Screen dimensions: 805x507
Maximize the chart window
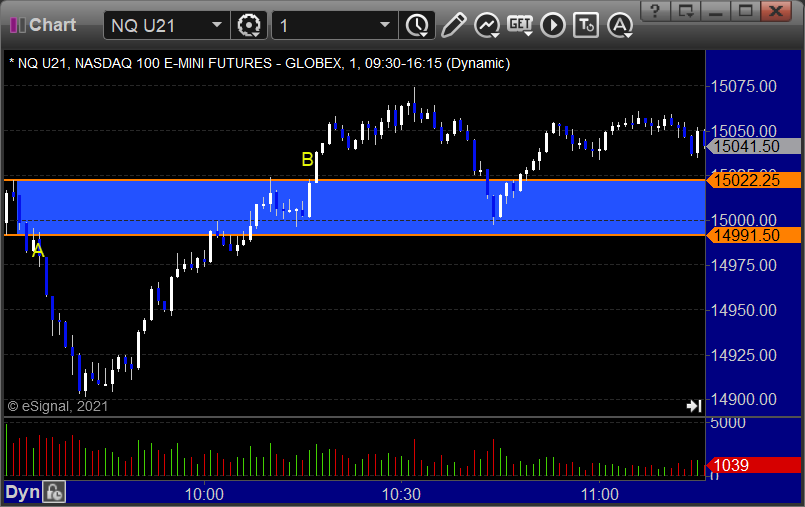[x=745, y=10]
